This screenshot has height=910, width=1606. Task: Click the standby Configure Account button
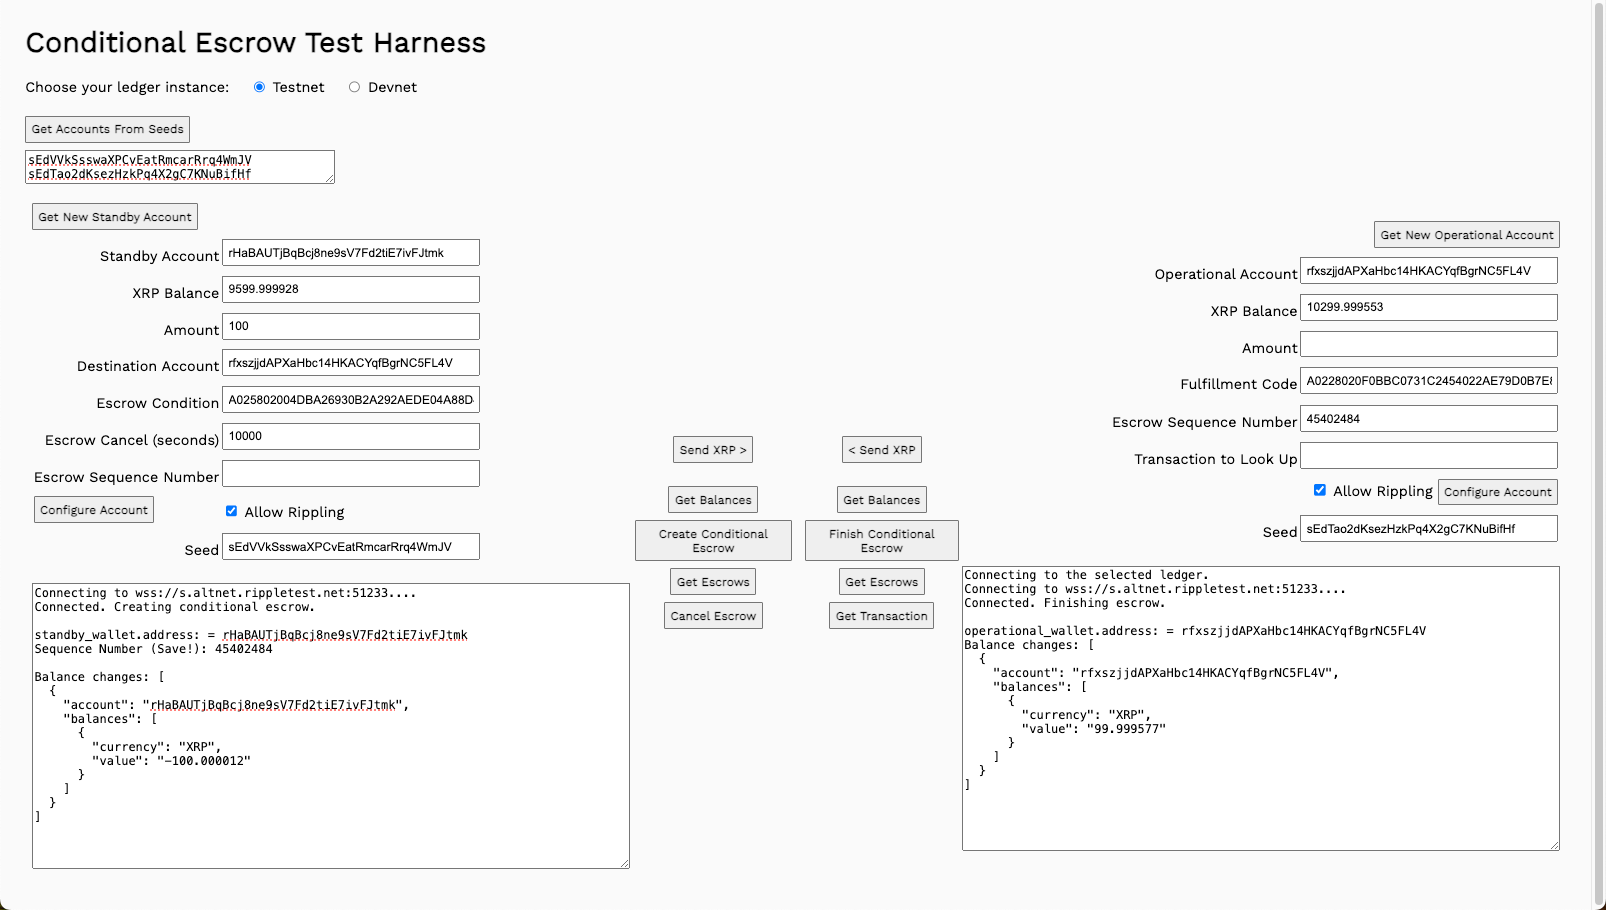tap(94, 510)
